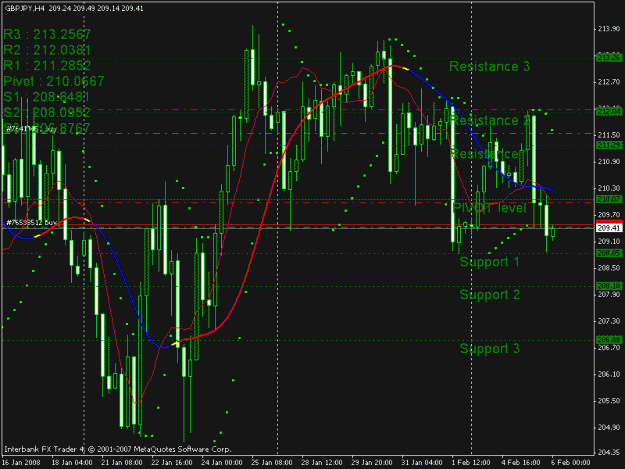Click the '31 Jan 04:00' time label
This screenshot has height=469, width=625.
[422, 463]
